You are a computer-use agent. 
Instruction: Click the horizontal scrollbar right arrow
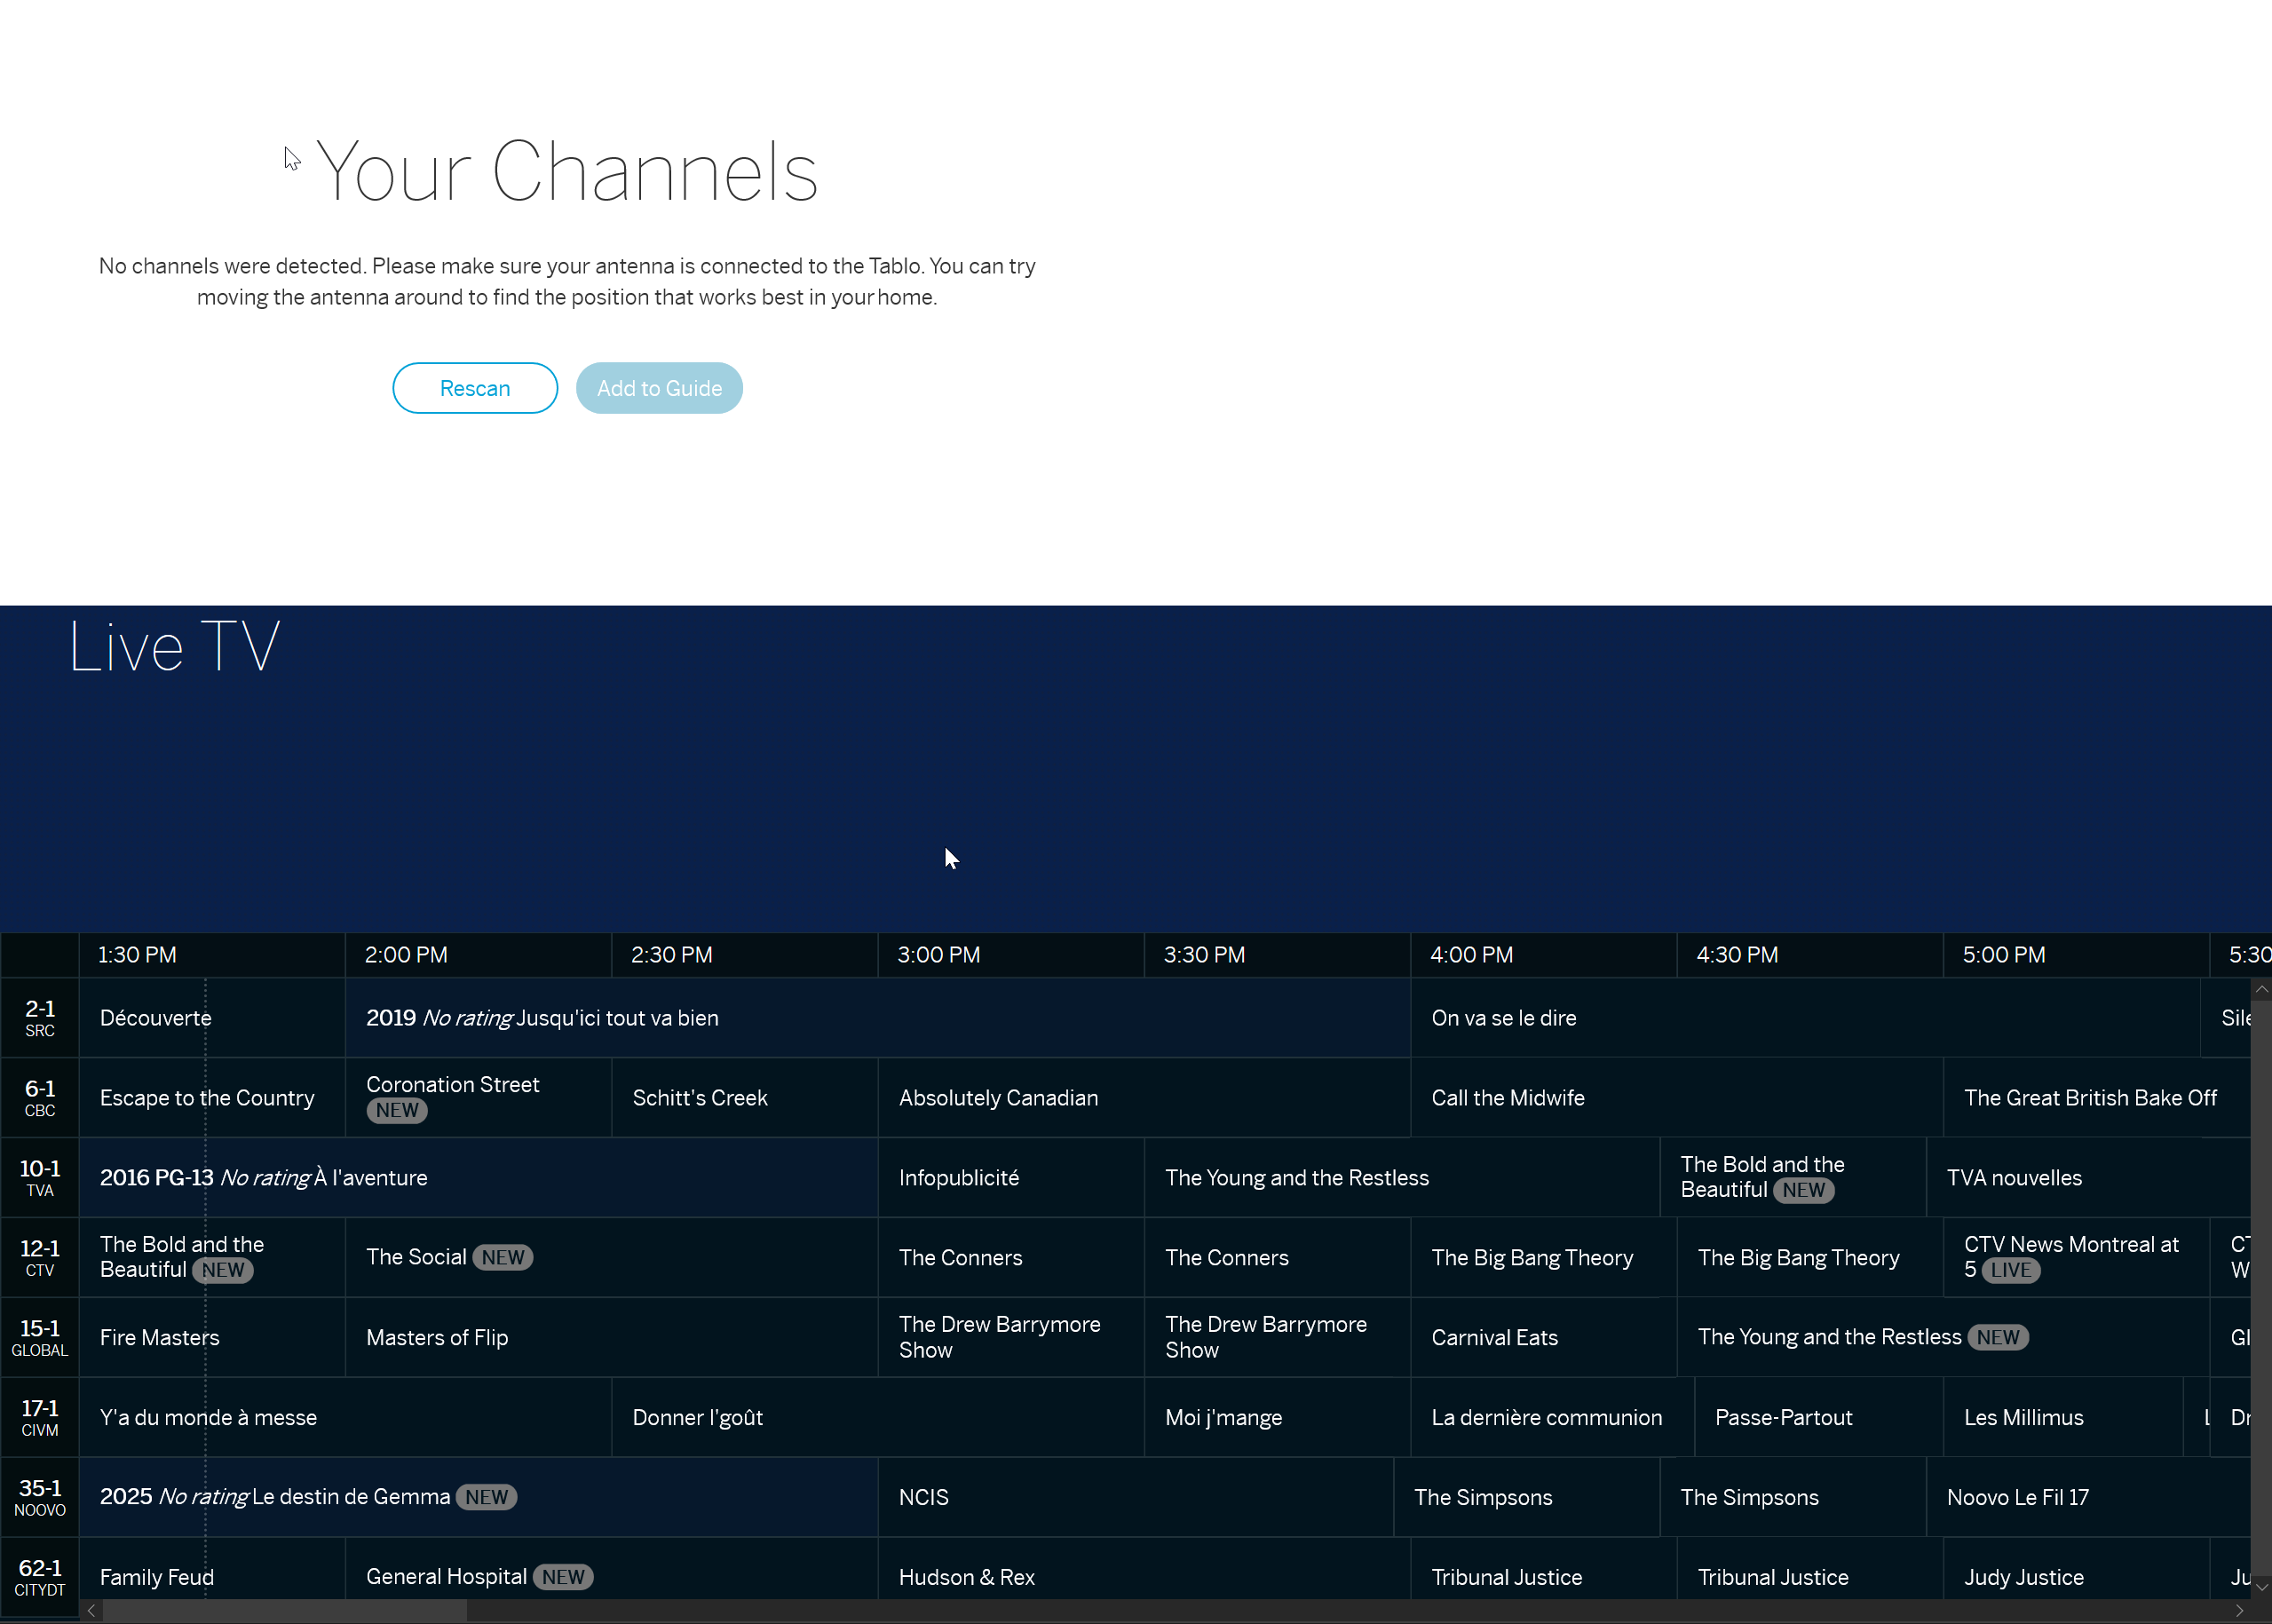(2239, 1611)
